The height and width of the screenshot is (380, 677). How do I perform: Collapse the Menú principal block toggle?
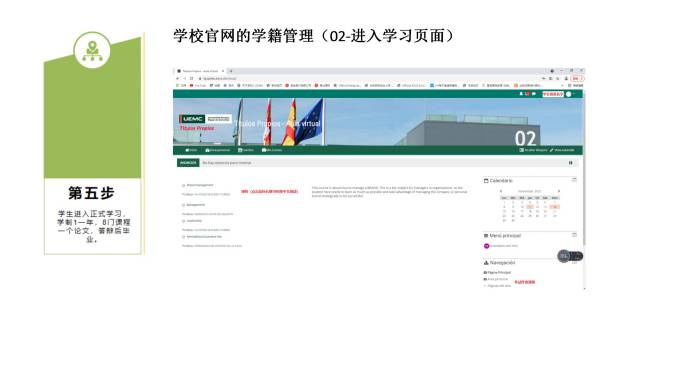574,235
